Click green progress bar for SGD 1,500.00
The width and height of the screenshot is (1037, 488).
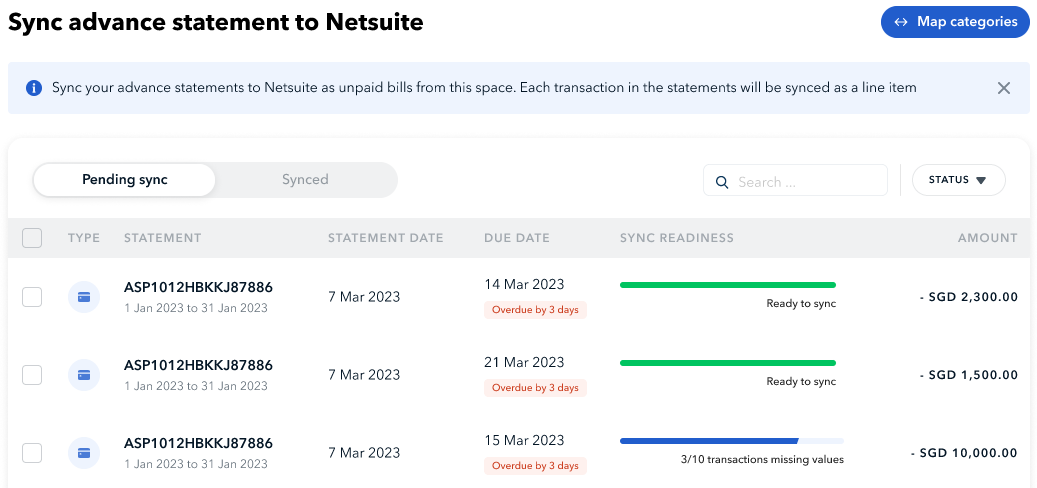[727, 363]
